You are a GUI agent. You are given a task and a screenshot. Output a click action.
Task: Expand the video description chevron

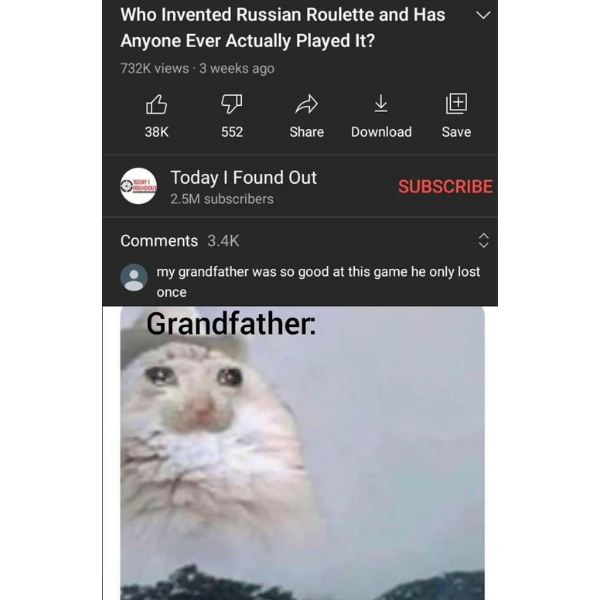pyautogui.click(x=483, y=15)
